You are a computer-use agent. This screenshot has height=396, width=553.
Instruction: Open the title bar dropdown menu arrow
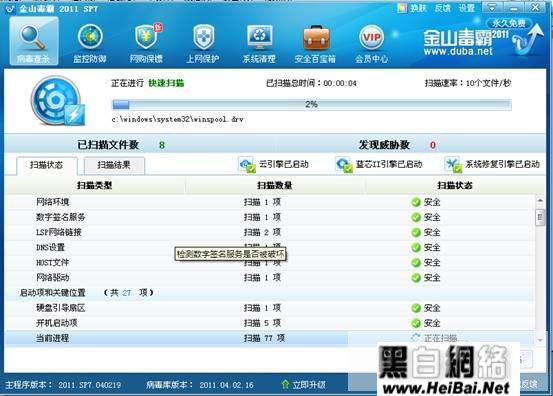(492, 7)
